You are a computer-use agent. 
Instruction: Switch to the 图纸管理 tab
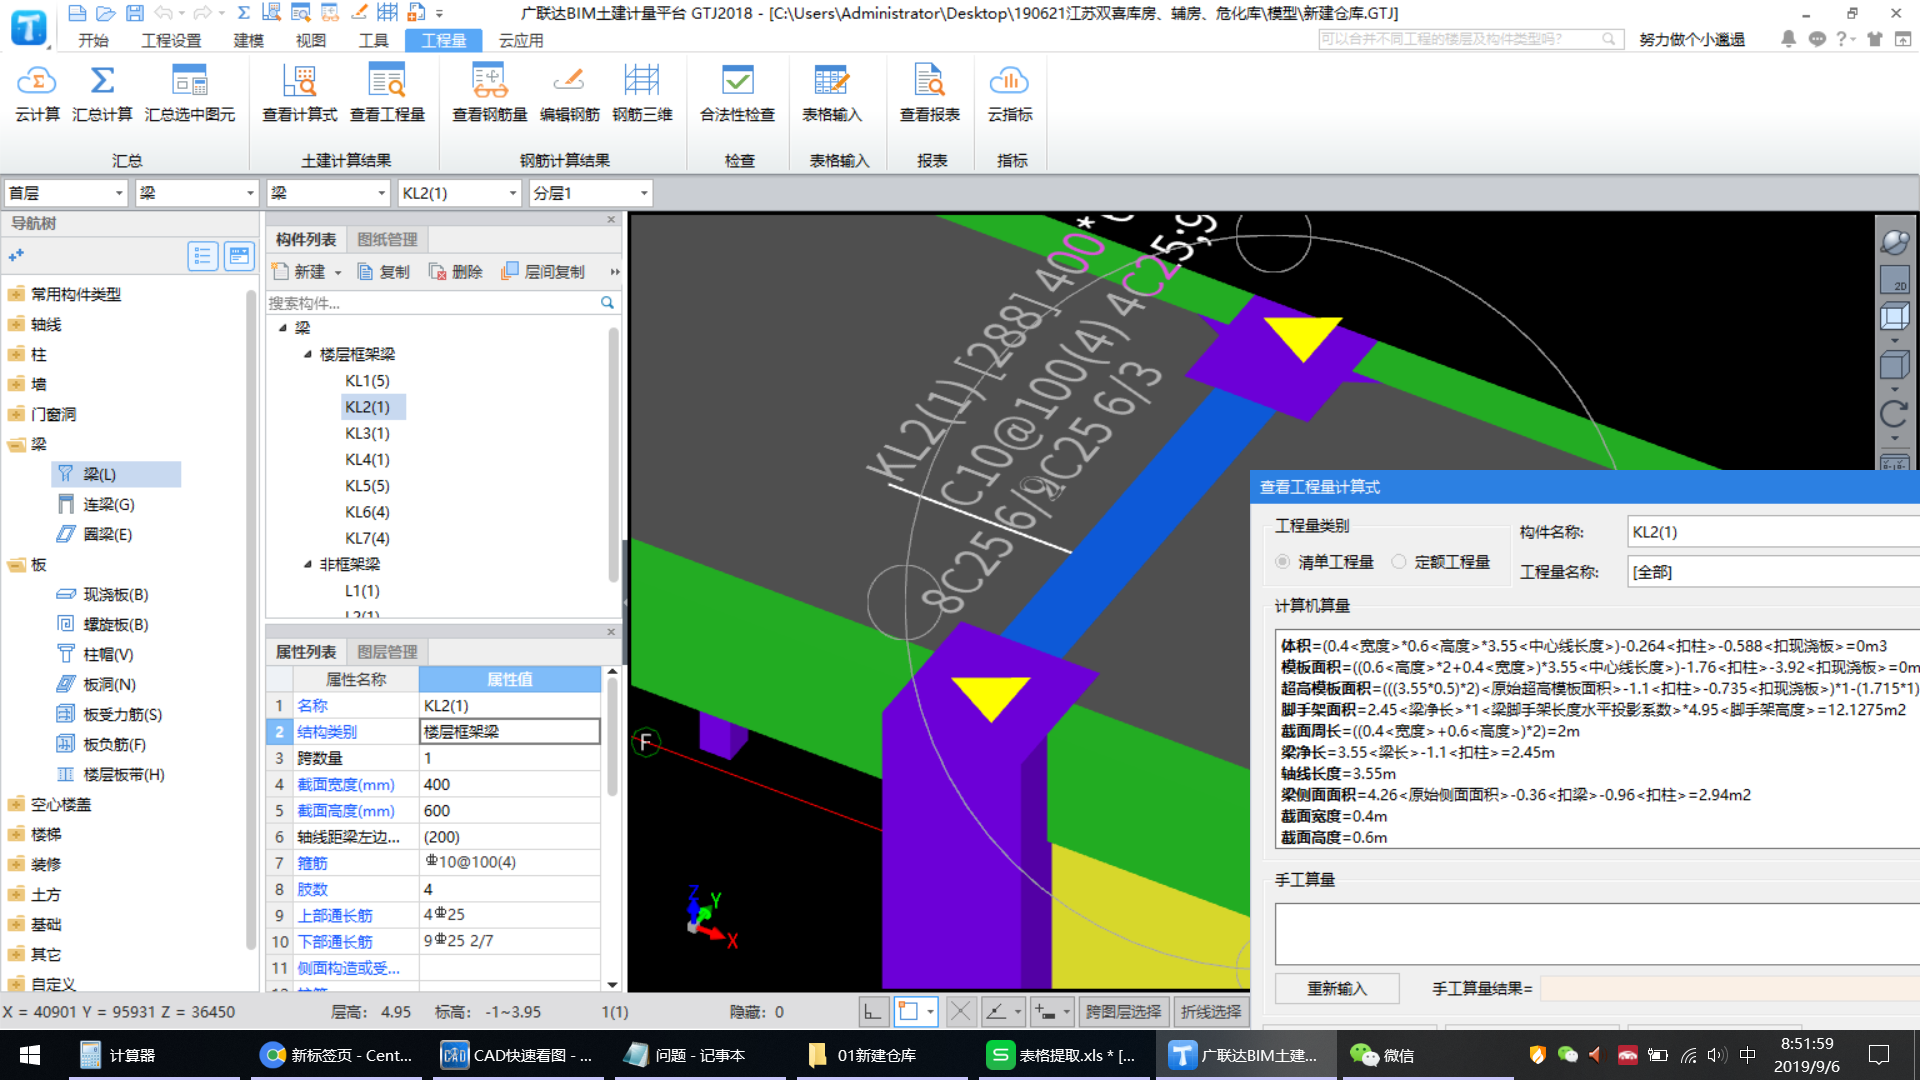click(387, 240)
